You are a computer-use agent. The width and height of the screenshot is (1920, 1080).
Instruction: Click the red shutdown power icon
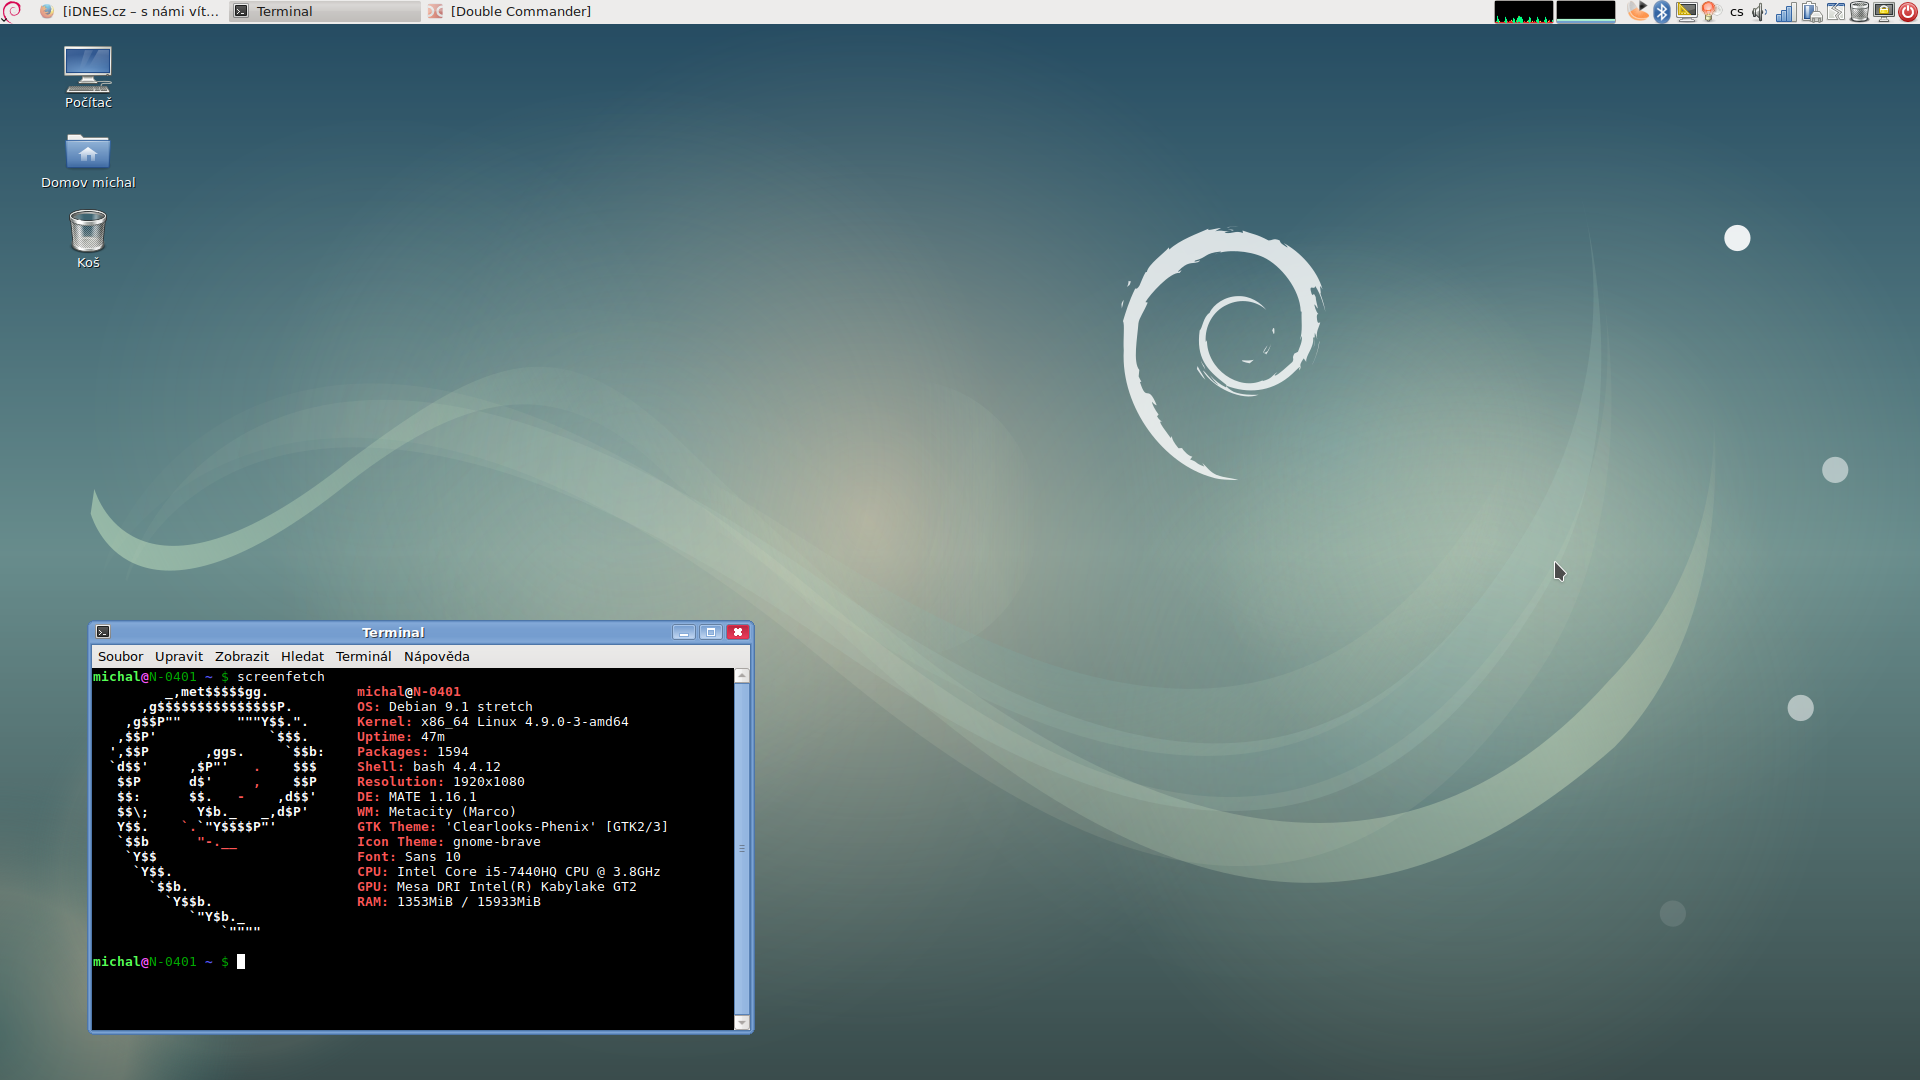(1908, 12)
